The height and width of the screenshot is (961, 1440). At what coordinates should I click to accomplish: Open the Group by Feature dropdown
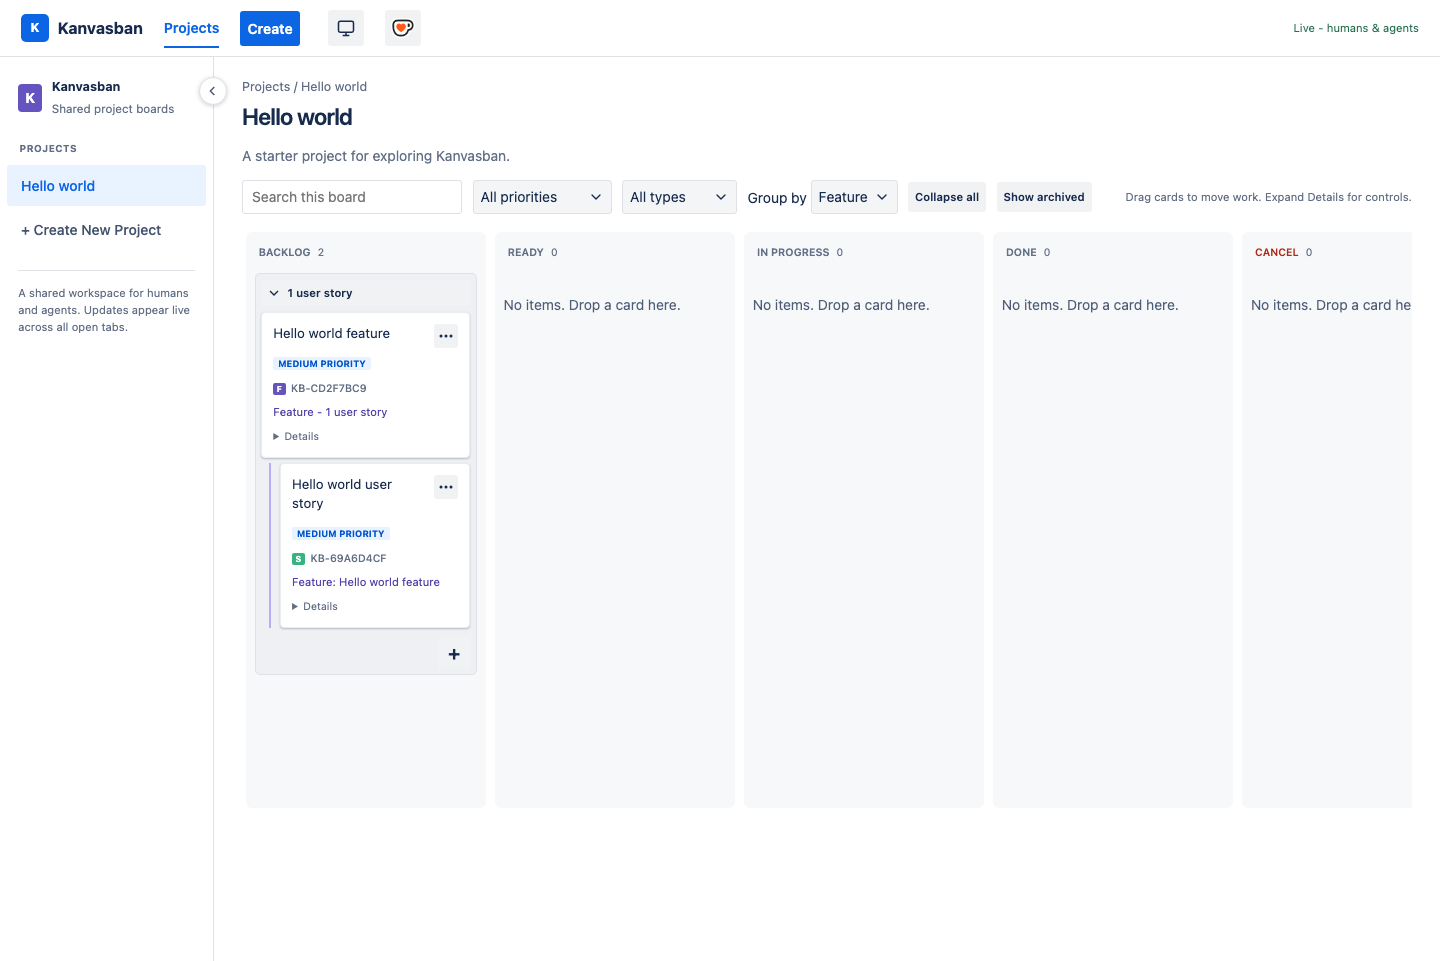point(854,197)
